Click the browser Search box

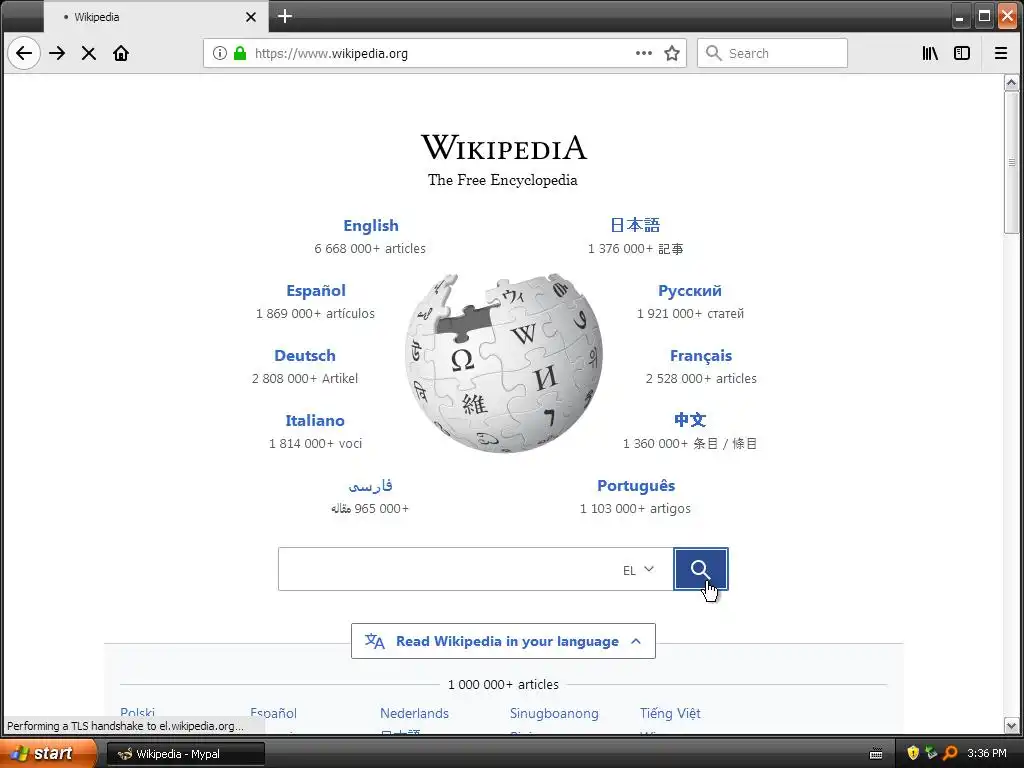pos(773,53)
